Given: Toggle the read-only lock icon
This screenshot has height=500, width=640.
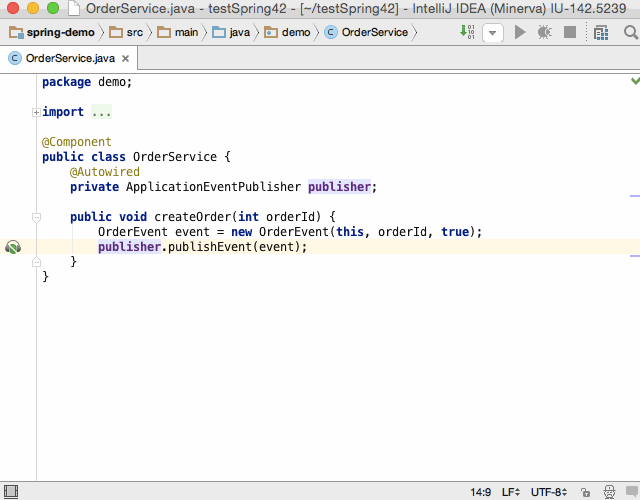Looking at the screenshot, I should point(586,492).
